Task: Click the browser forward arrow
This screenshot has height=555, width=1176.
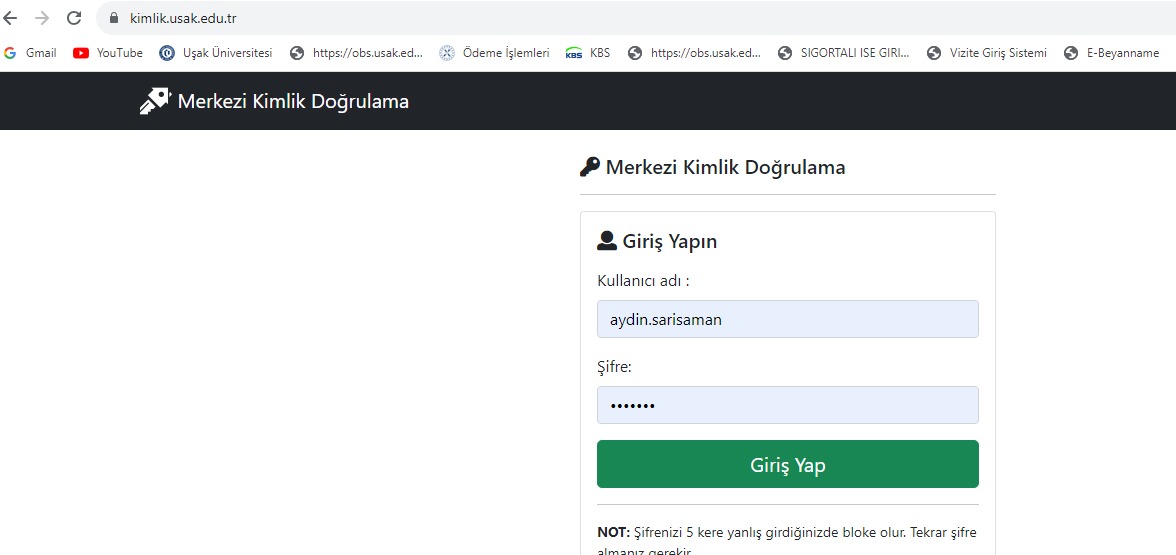Action: (42, 18)
